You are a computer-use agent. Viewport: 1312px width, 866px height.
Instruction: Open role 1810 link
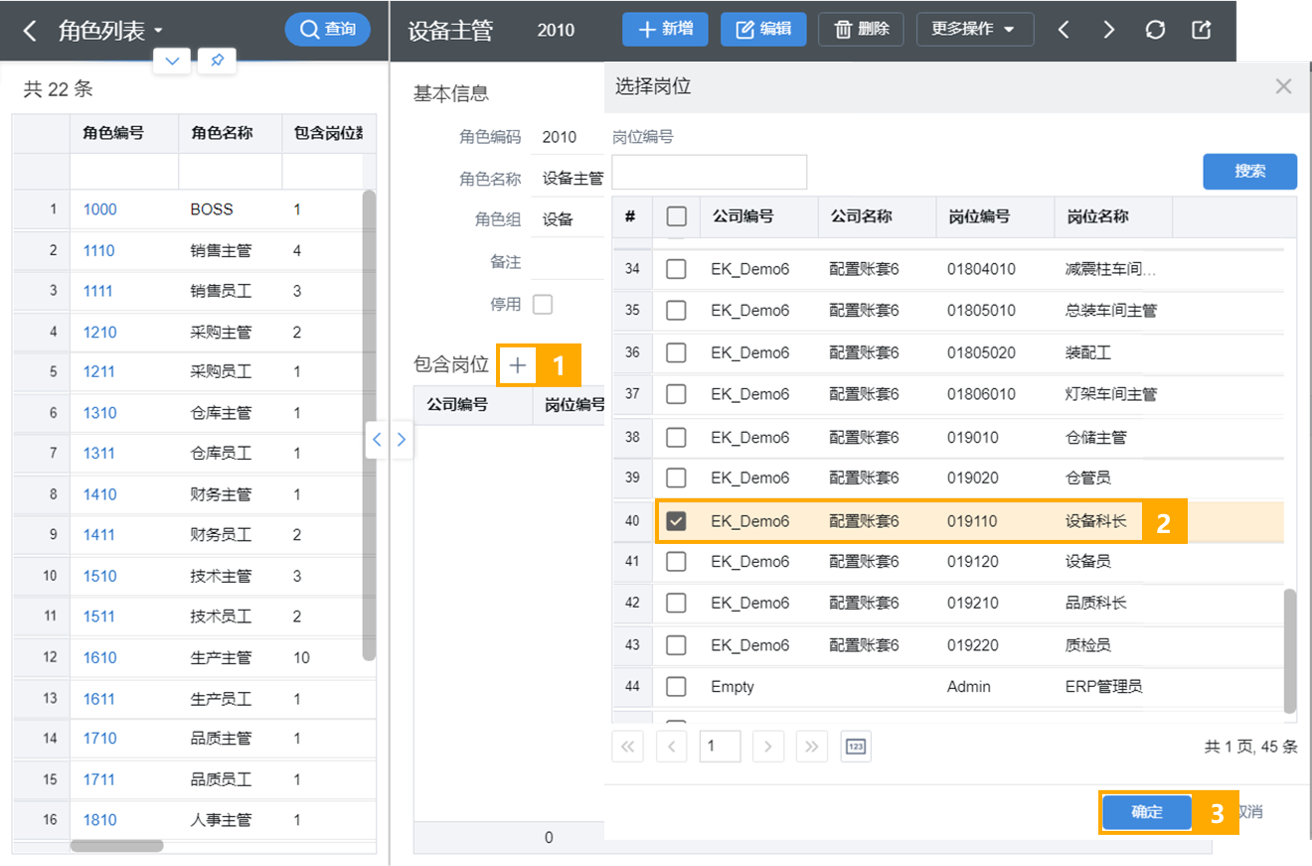(x=100, y=820)
